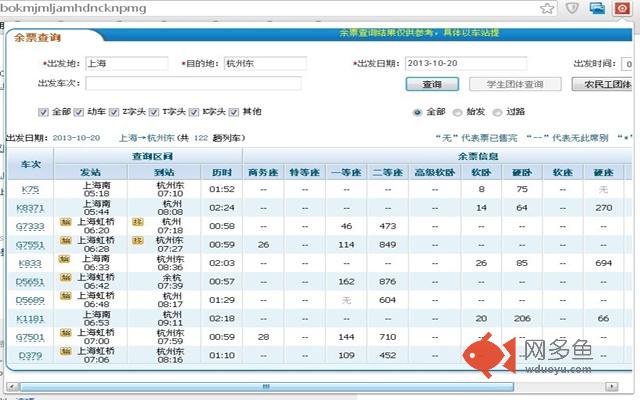Click the origin-station badge in K833 row
Screen dimensions: 640x400
pos(66,259)
